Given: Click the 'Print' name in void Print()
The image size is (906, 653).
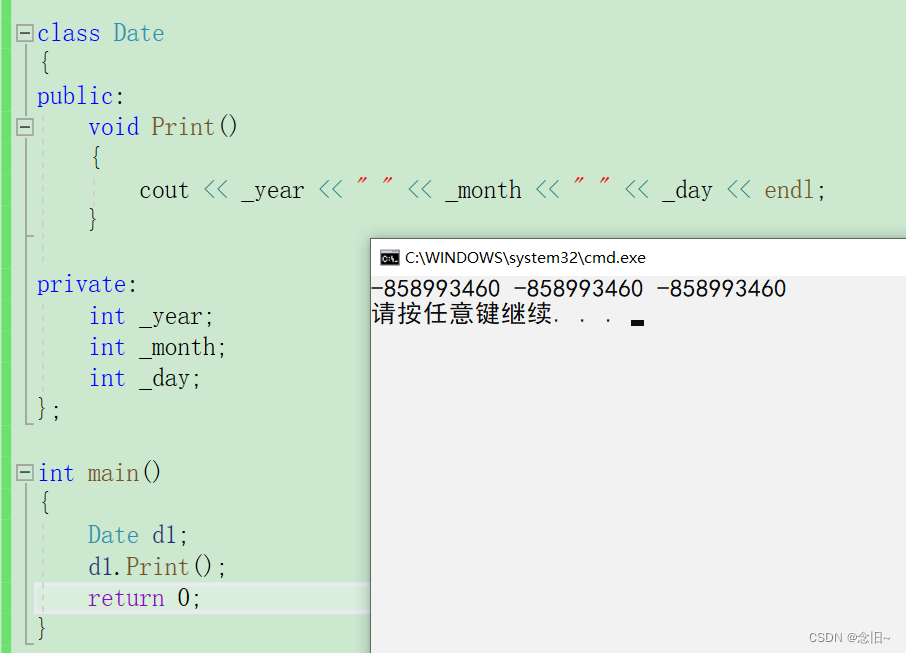Looking at the screenshot, I should (183, 127).
